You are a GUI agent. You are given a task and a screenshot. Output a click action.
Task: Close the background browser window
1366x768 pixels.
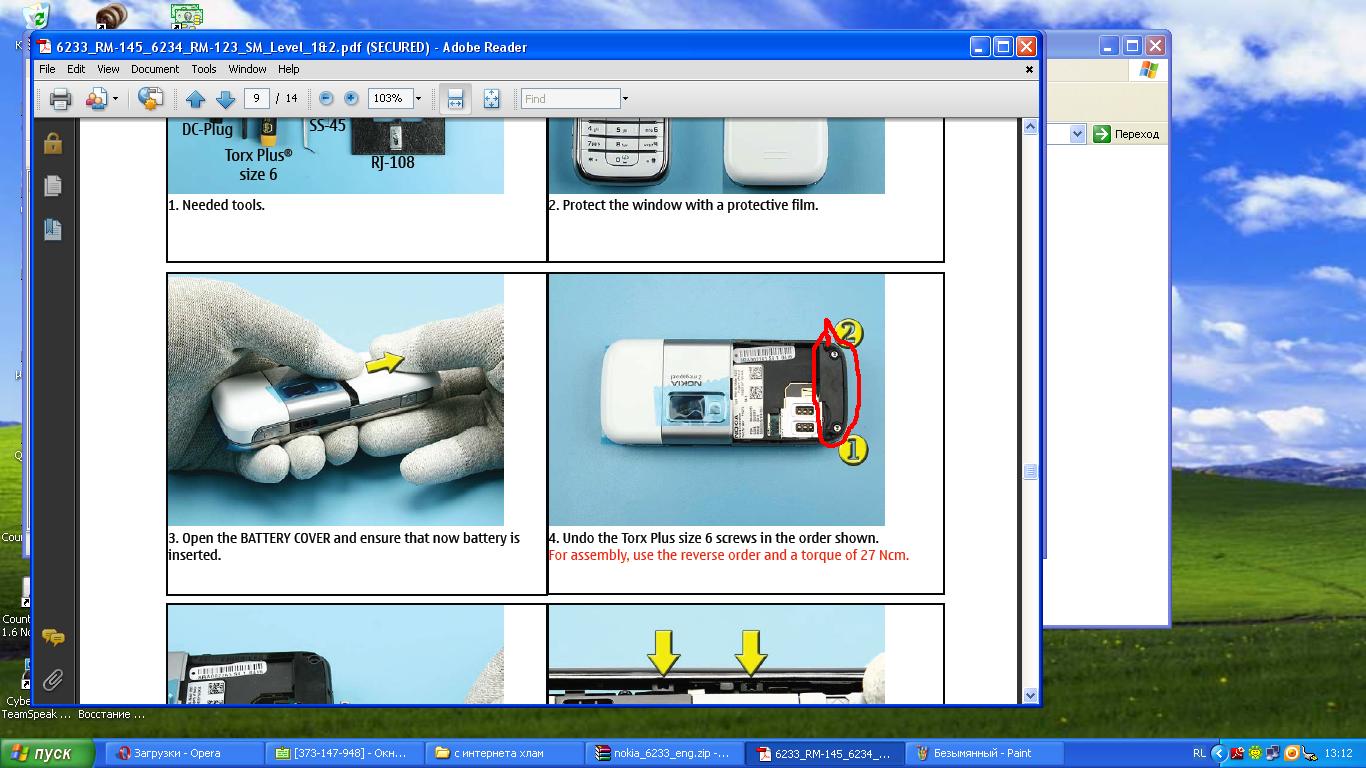point(1155,46)
